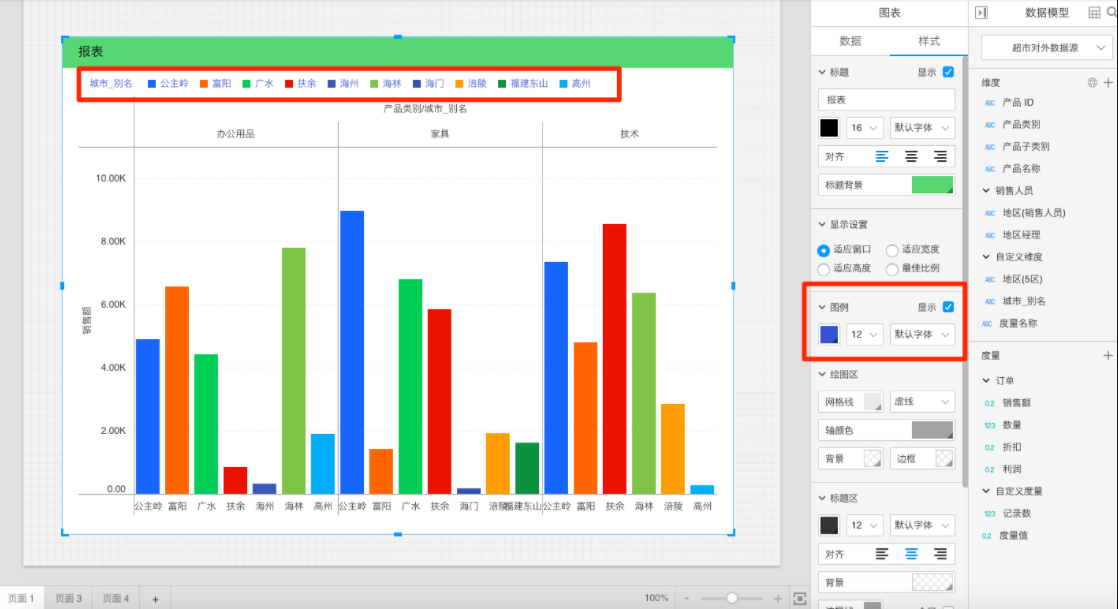The height and width of the screenshot is (609, 1118).
Task: Select the 地区经理 dimension field
Action: pyautogui.click(x=1021, y=235)
